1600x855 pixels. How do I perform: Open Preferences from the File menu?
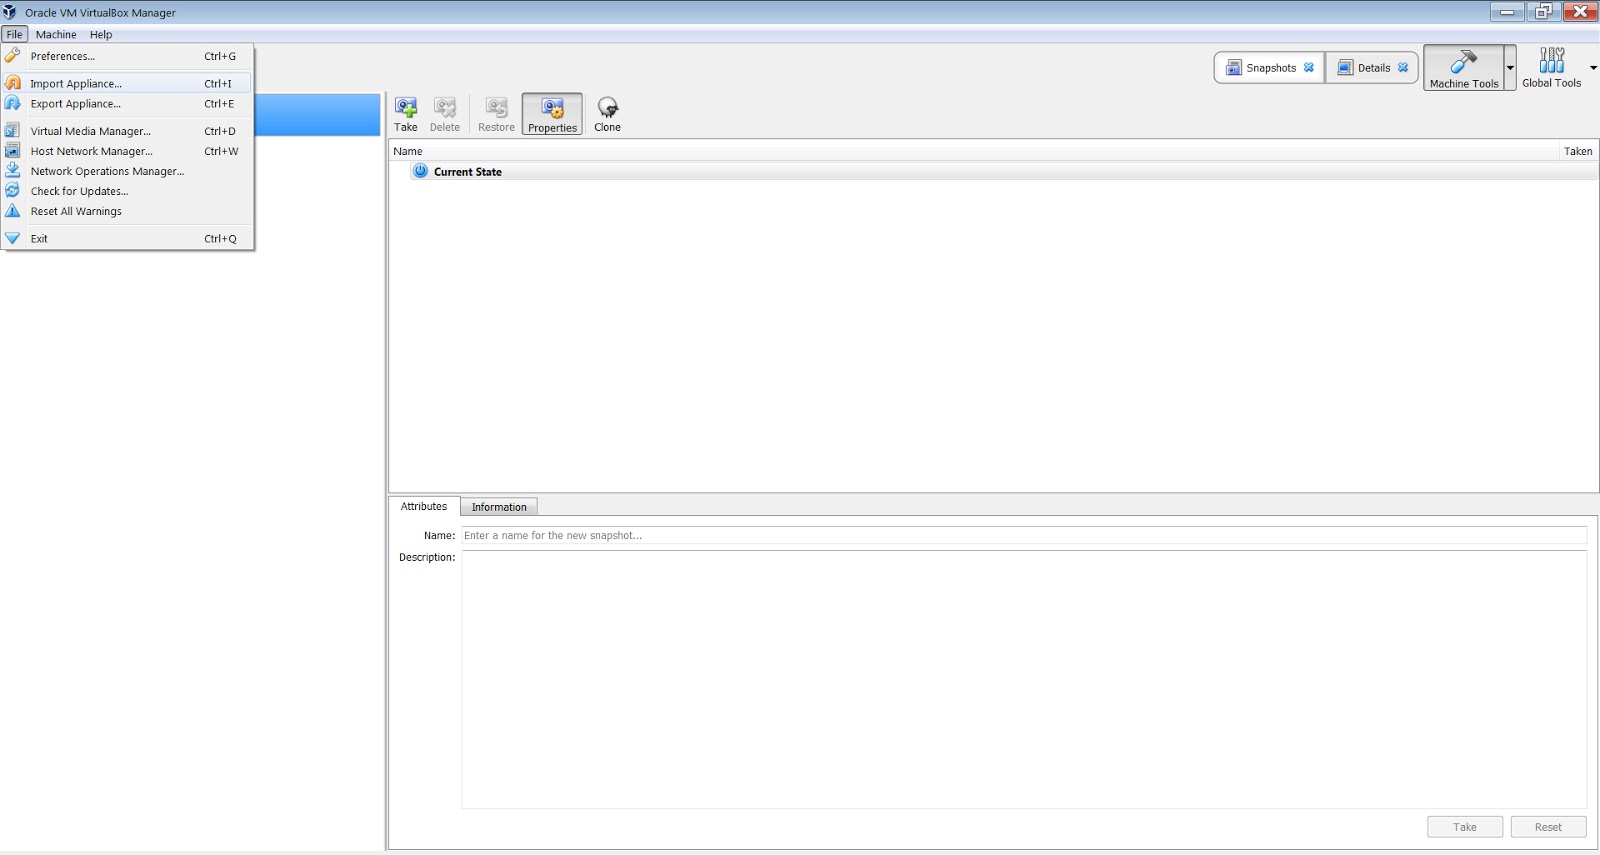(x=62, y=57)
